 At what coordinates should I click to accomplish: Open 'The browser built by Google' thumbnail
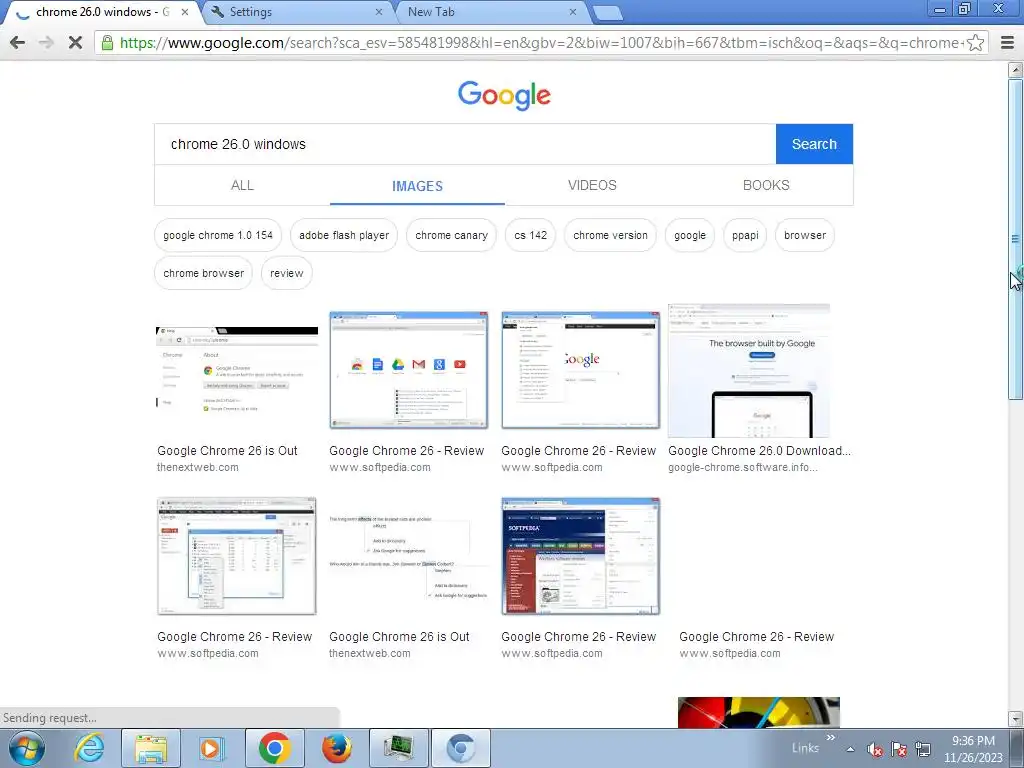[x=749, y=370]
